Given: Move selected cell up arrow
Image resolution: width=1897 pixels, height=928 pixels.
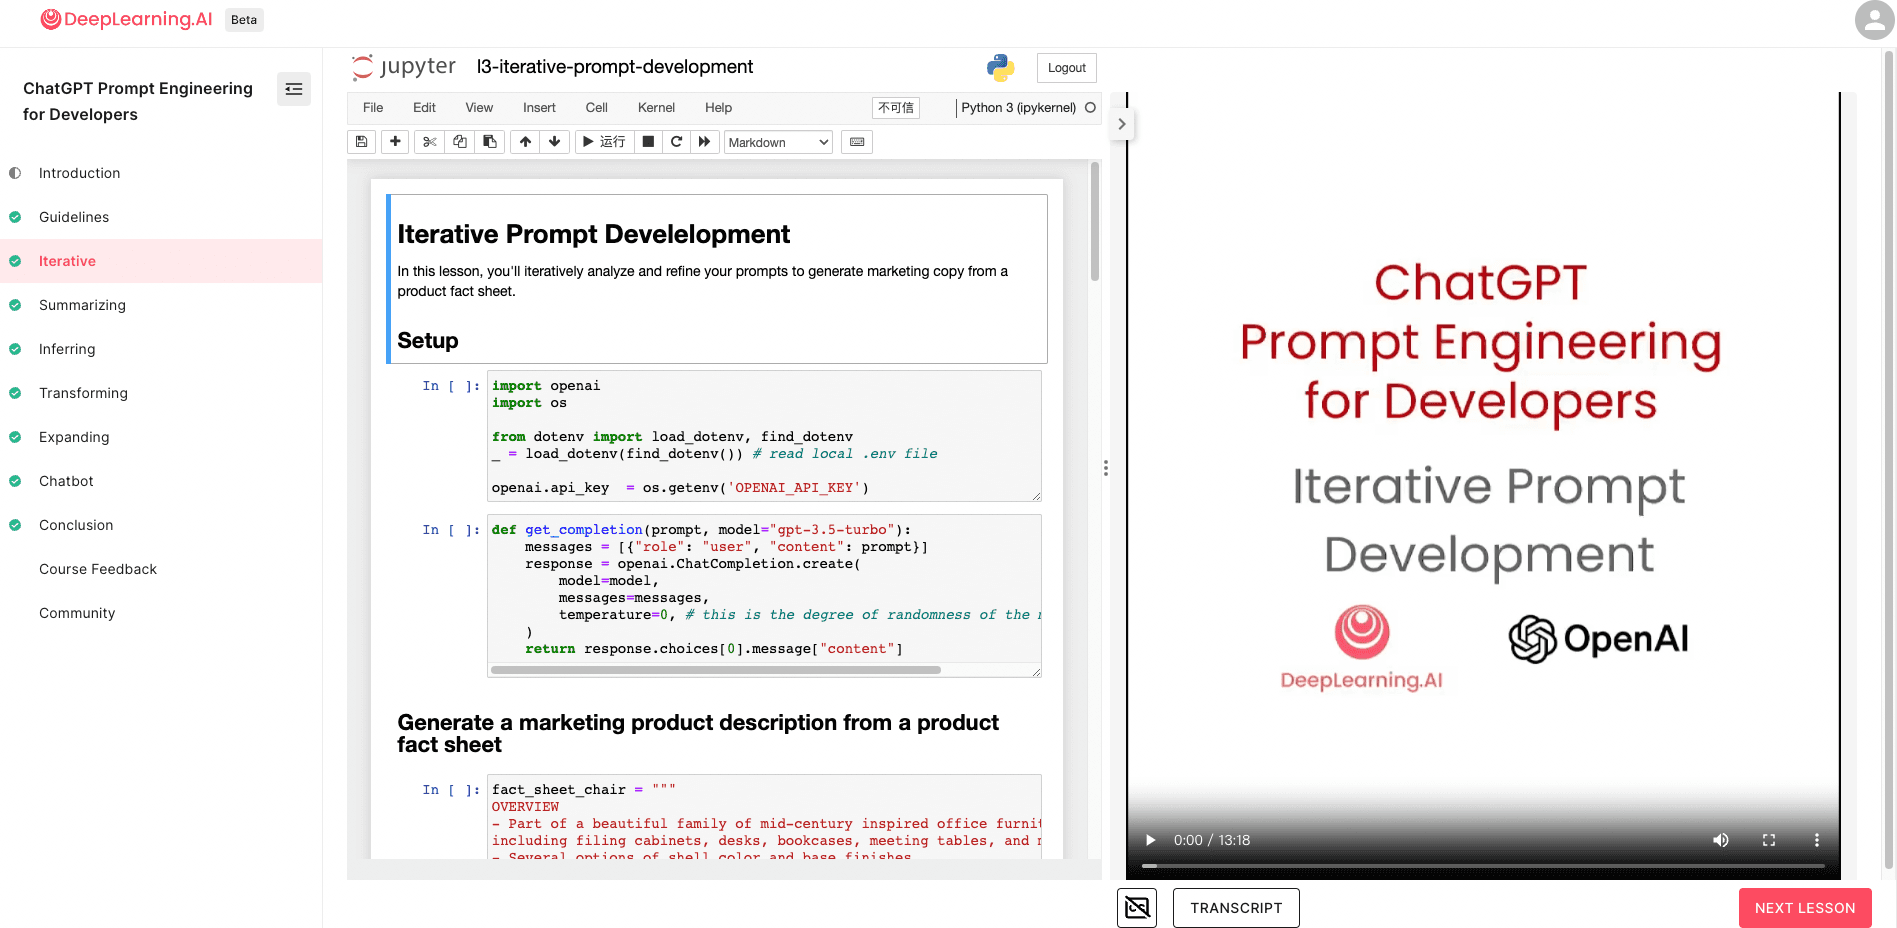Looking at the screenshot, I should tap(525, 142).
